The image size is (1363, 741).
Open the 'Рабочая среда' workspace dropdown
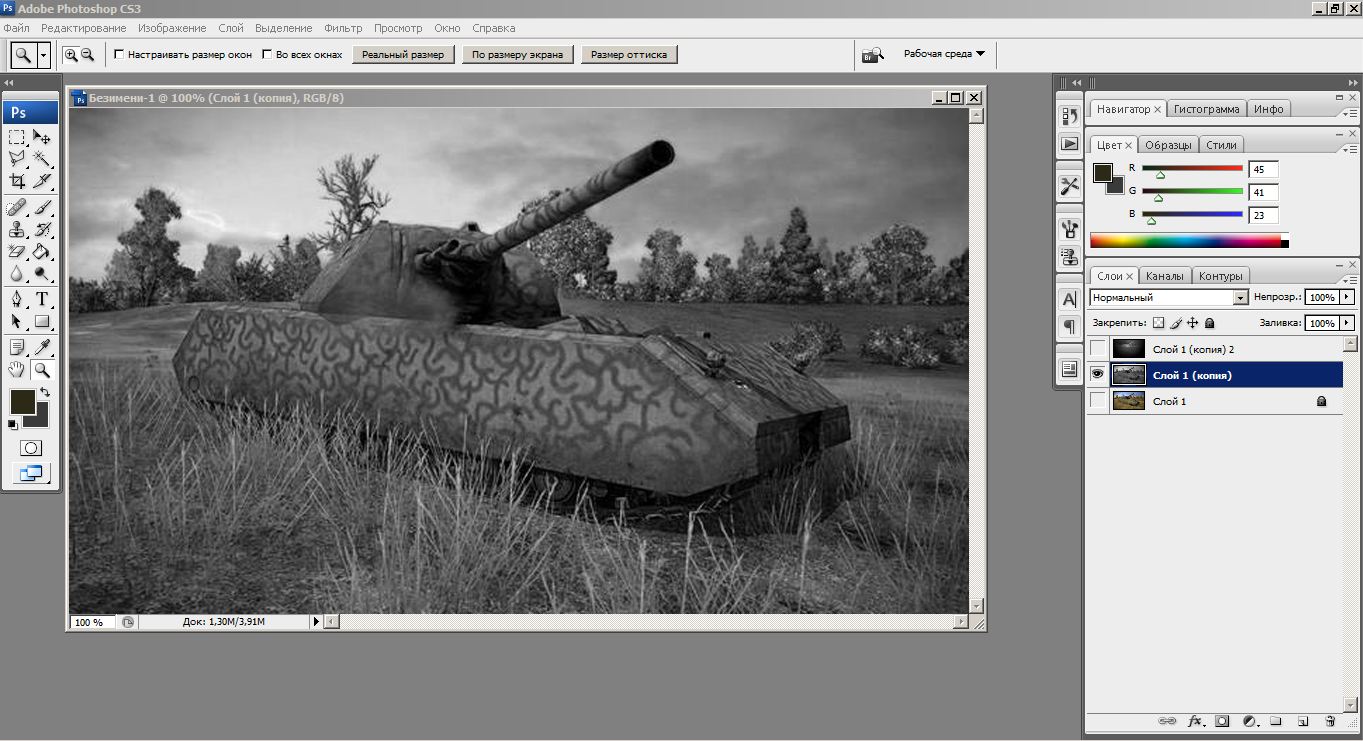click(x=944, y=54)
